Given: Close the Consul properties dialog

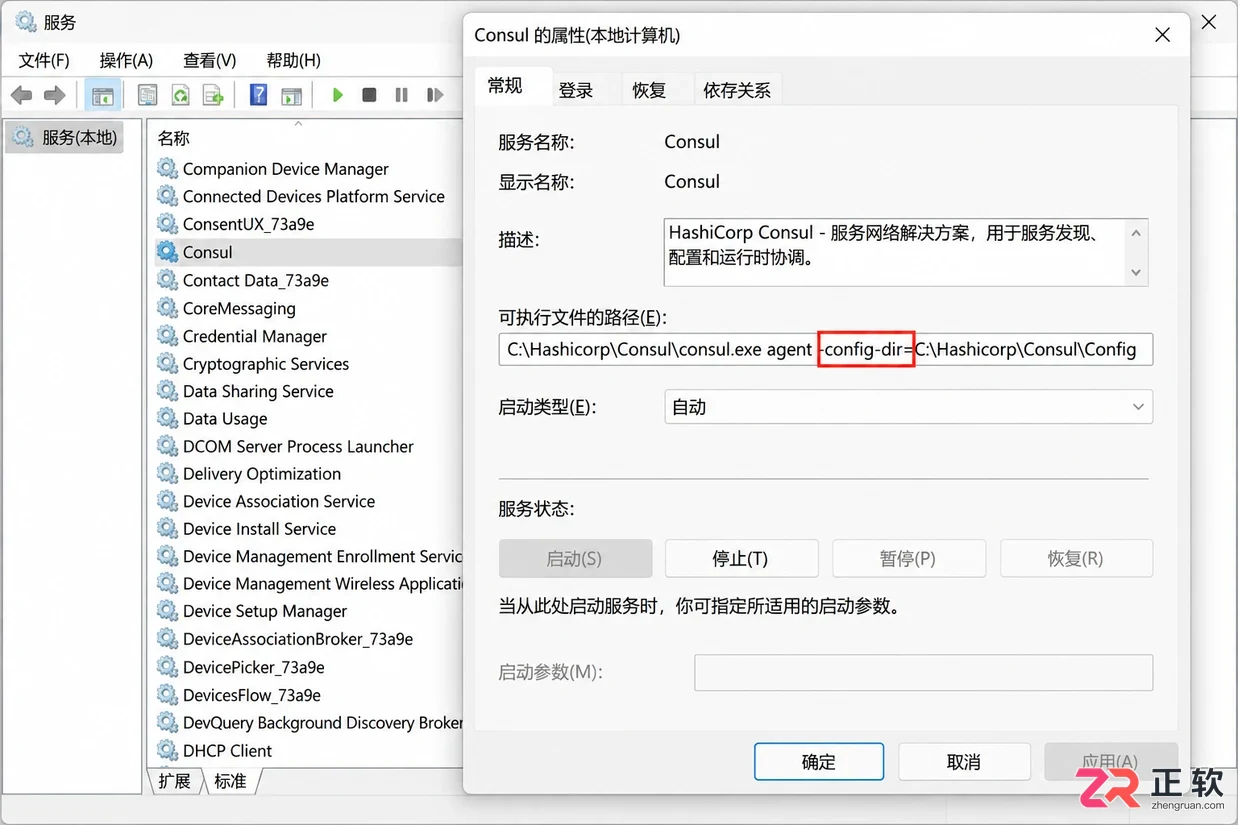Looking at the screenshot, I should coord(1162,35).
